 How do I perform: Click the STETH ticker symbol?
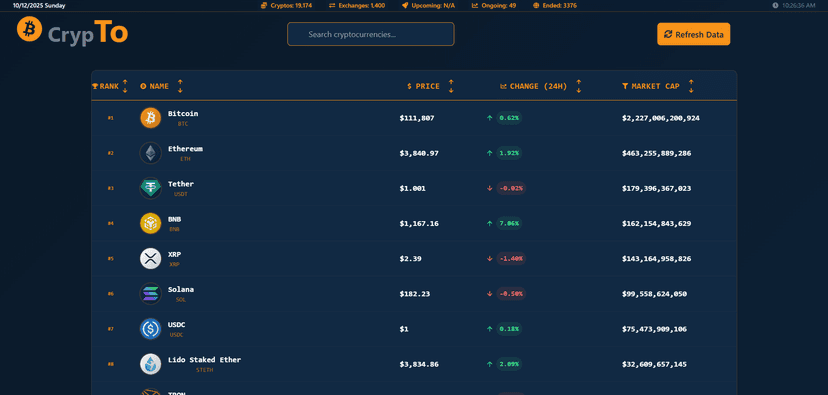204,370
